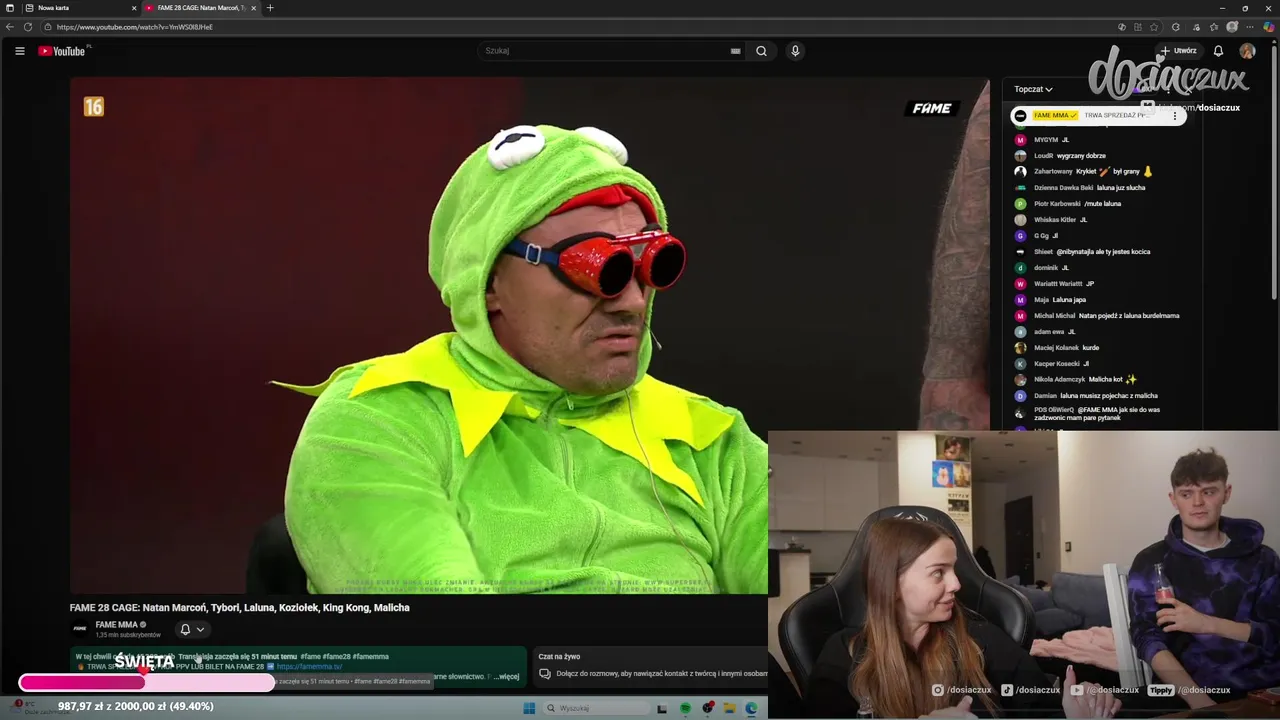Image resolution: width=1280 pixels, height=720 pixels.
Task: Open the on-screen keyboard icon in search box
Action: (735, 51)
